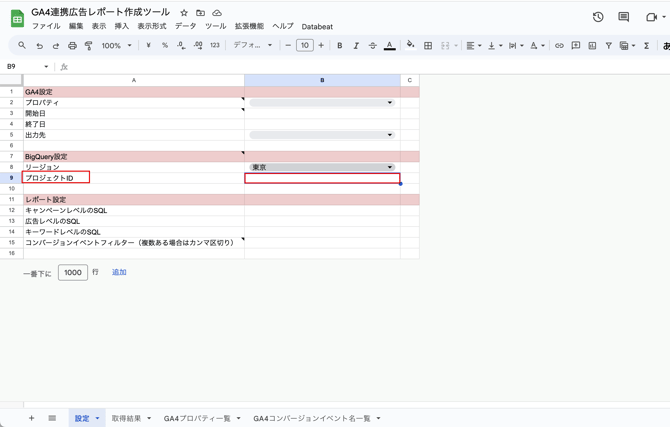Open version history clock icon

click(x=598, y=17)
